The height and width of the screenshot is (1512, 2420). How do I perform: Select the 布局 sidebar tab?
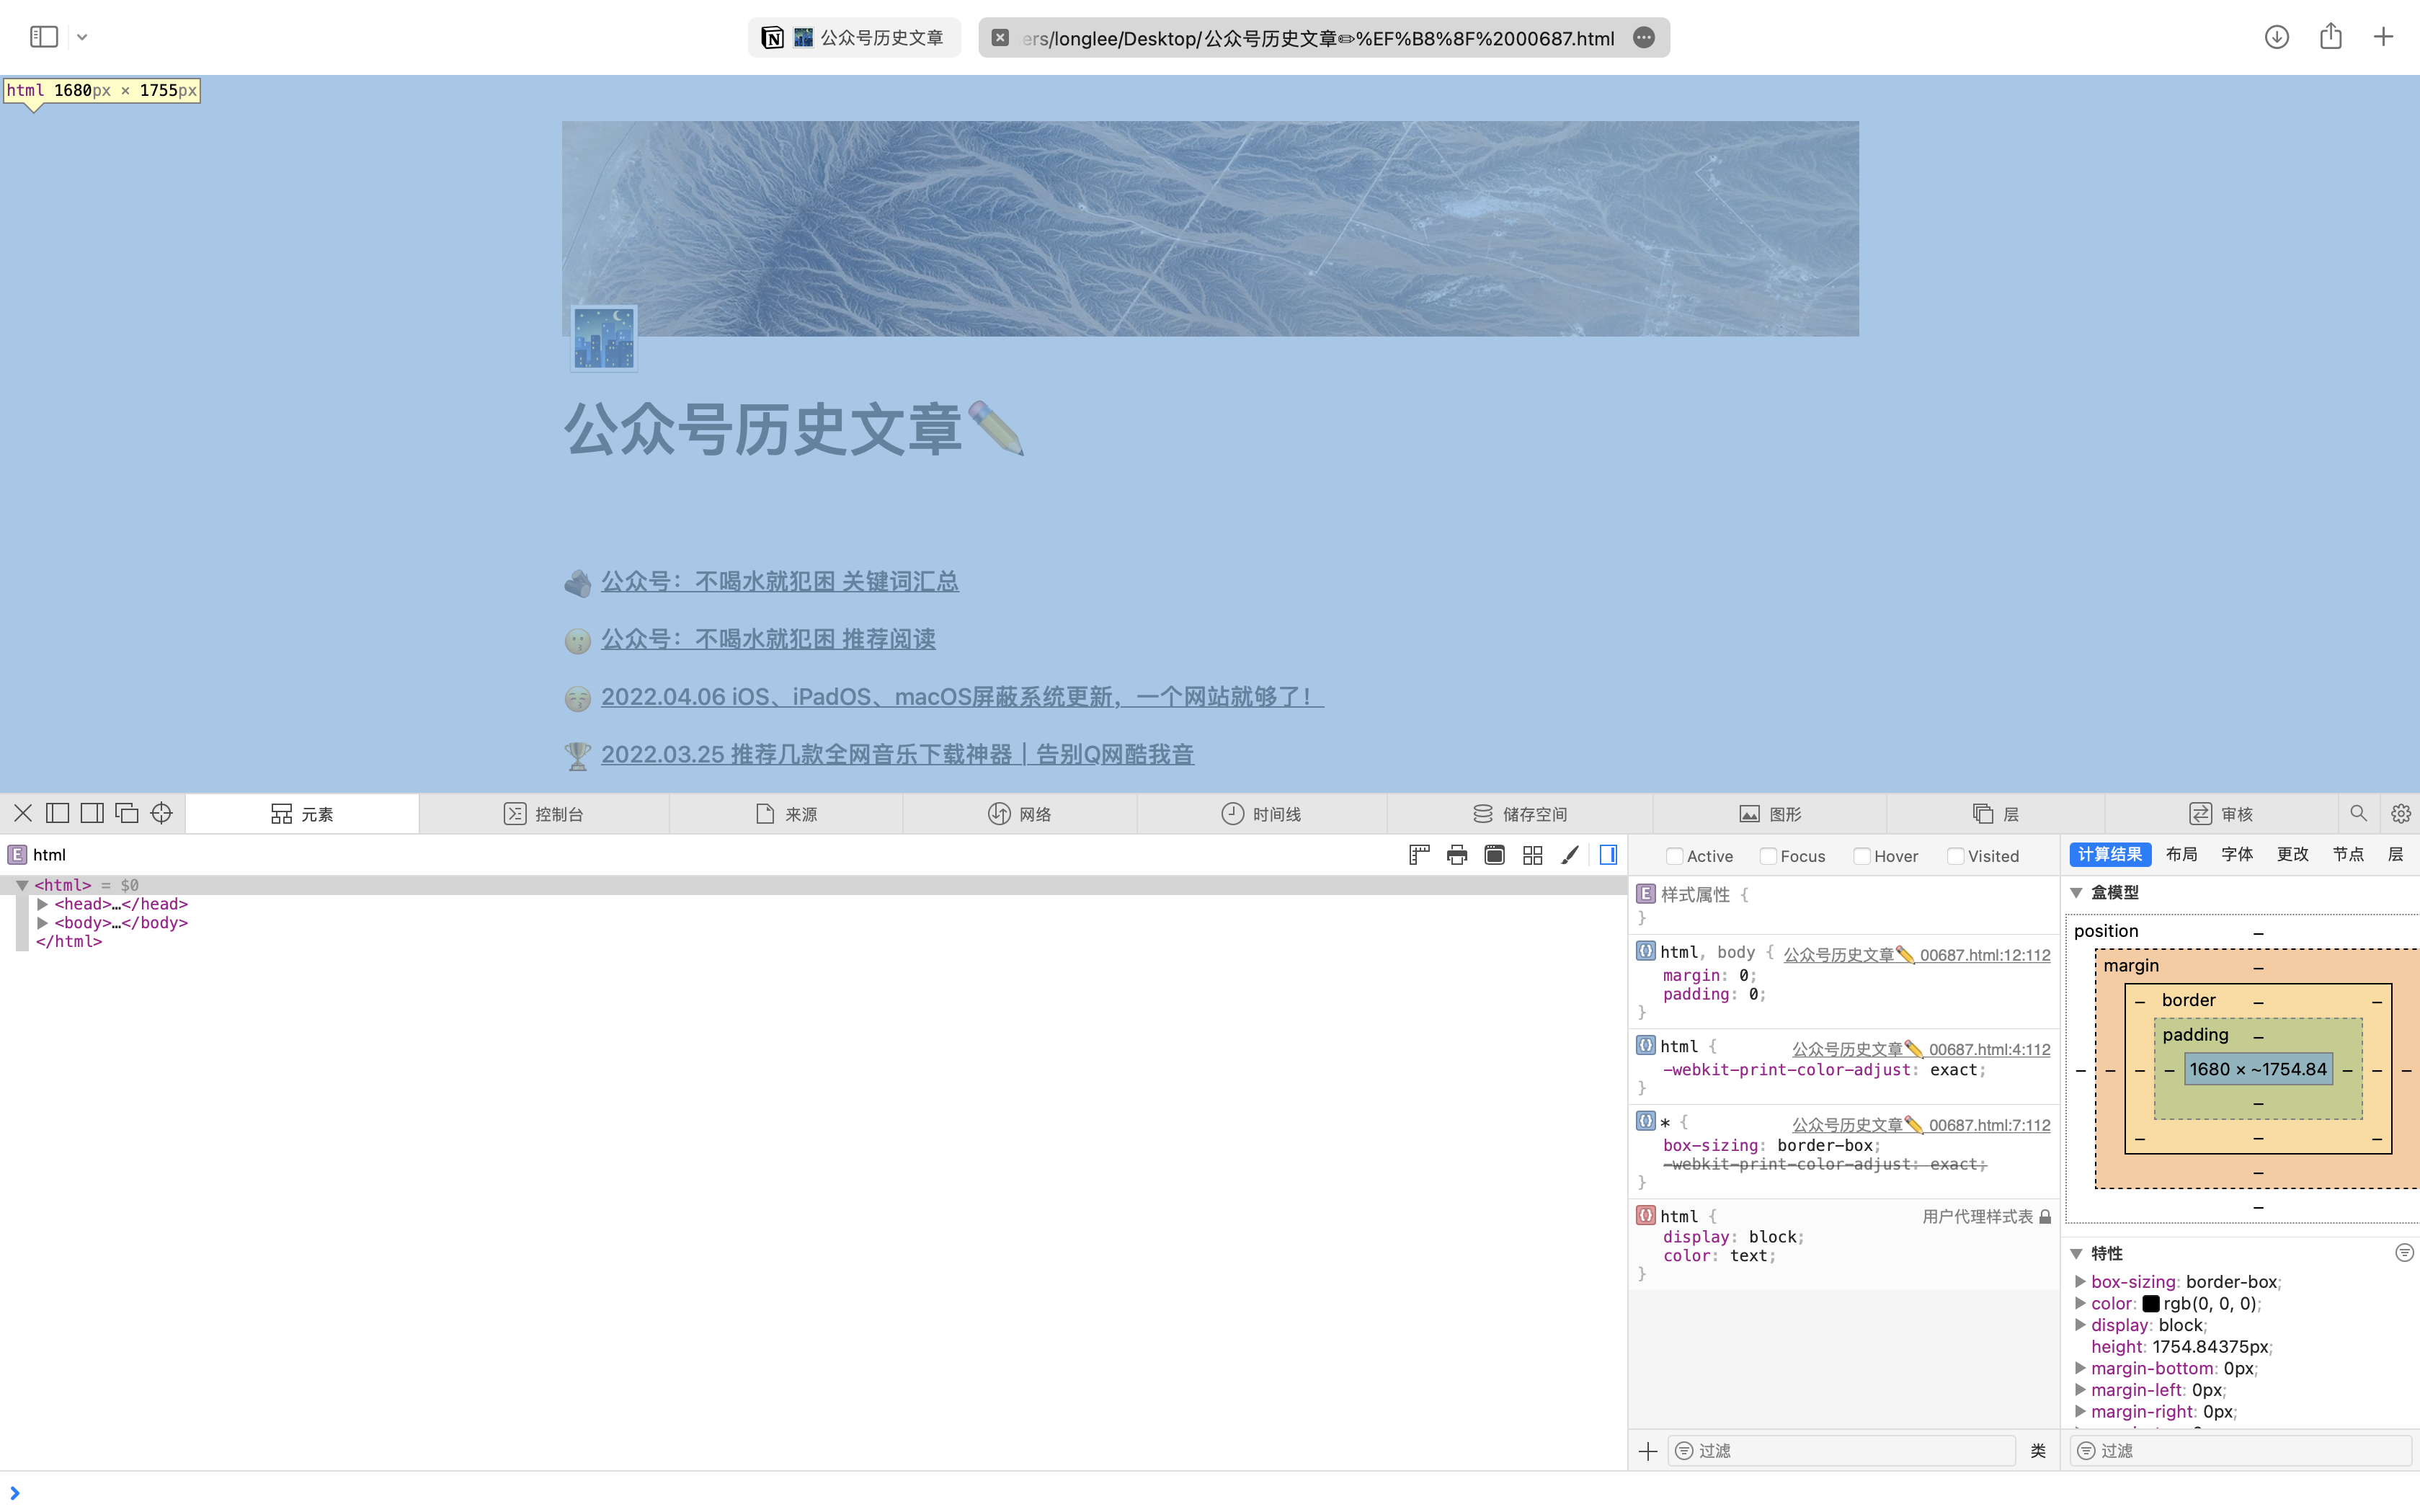[x=2181, y=855]
